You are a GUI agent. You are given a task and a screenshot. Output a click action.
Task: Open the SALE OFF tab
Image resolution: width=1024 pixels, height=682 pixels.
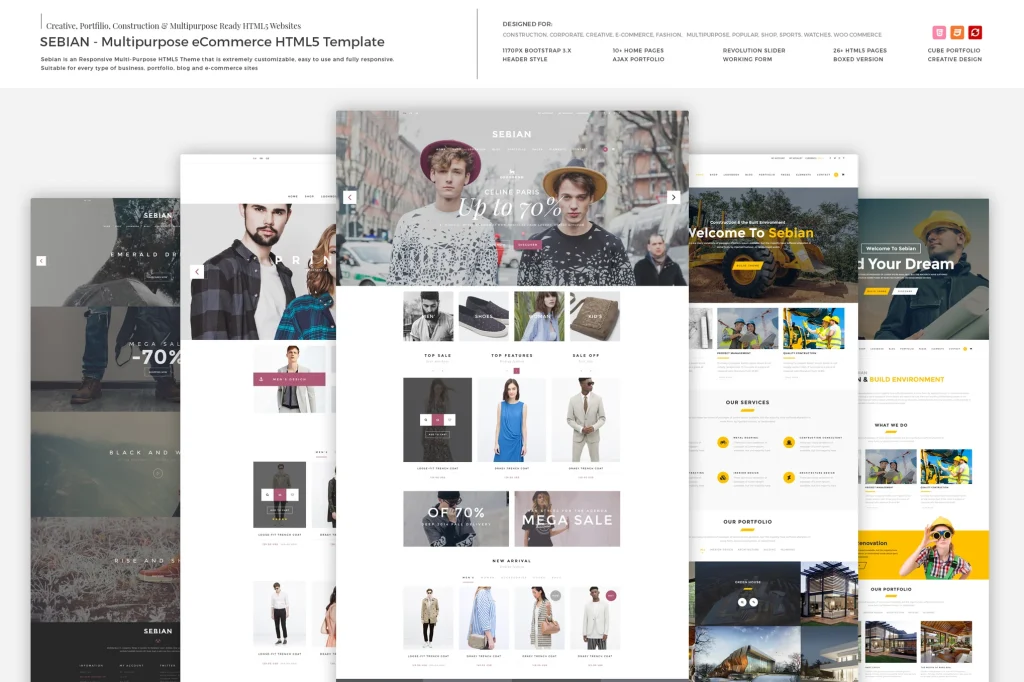[x=586, y=353]
